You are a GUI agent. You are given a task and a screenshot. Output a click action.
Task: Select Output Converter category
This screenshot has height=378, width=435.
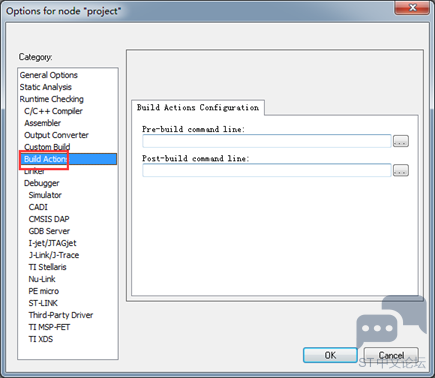tap(56, 135)
